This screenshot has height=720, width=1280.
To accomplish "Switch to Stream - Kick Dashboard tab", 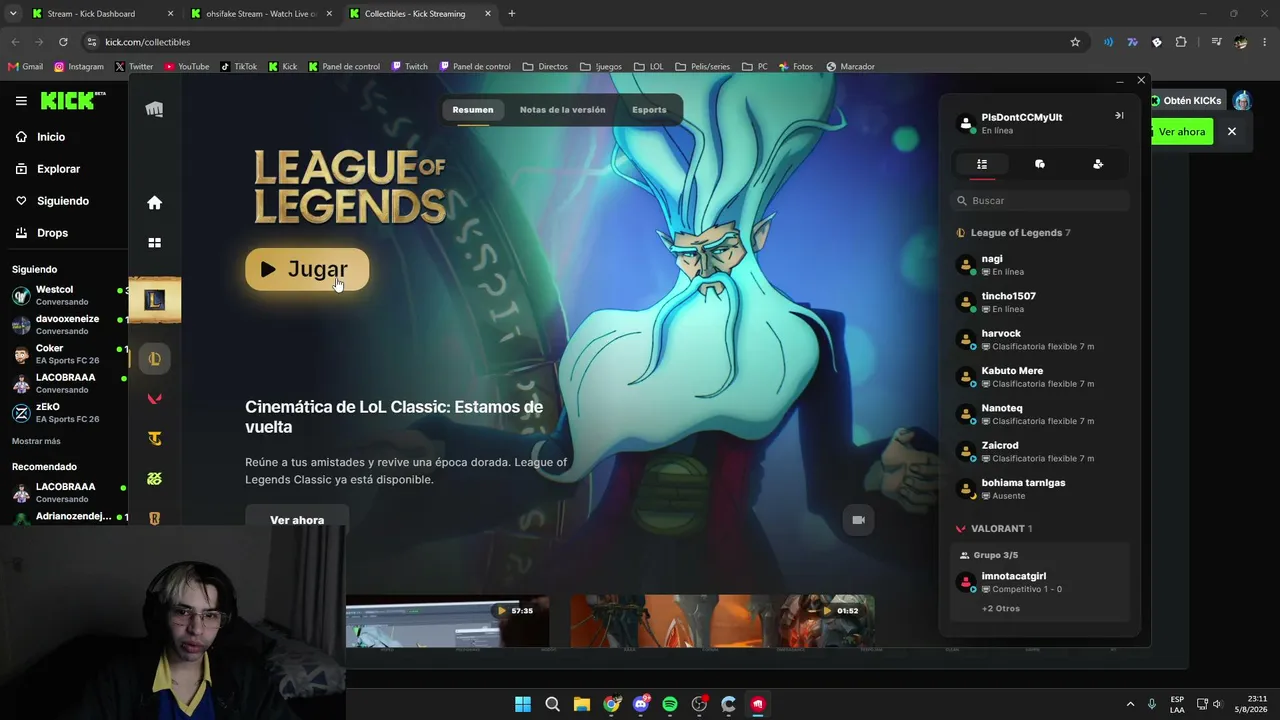I will pos(102,14).
